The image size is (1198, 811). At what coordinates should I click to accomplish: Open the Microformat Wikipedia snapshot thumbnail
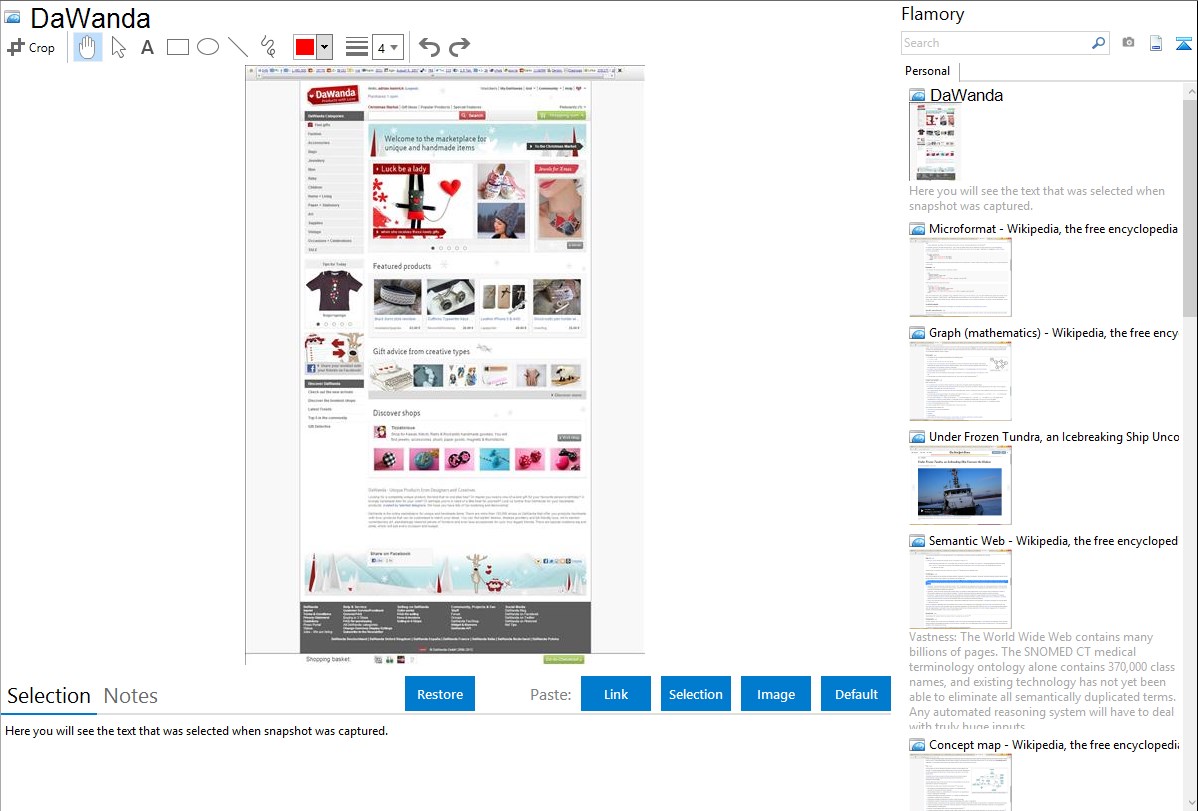(960, 277)
